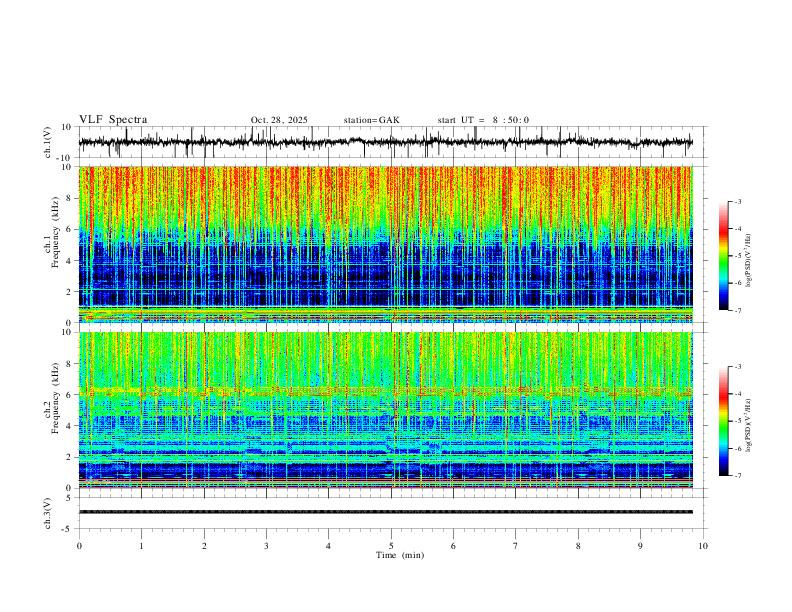Click the VLF Spectra title text
This screenshot has width=792, height=612.
(x=113, y=120)
